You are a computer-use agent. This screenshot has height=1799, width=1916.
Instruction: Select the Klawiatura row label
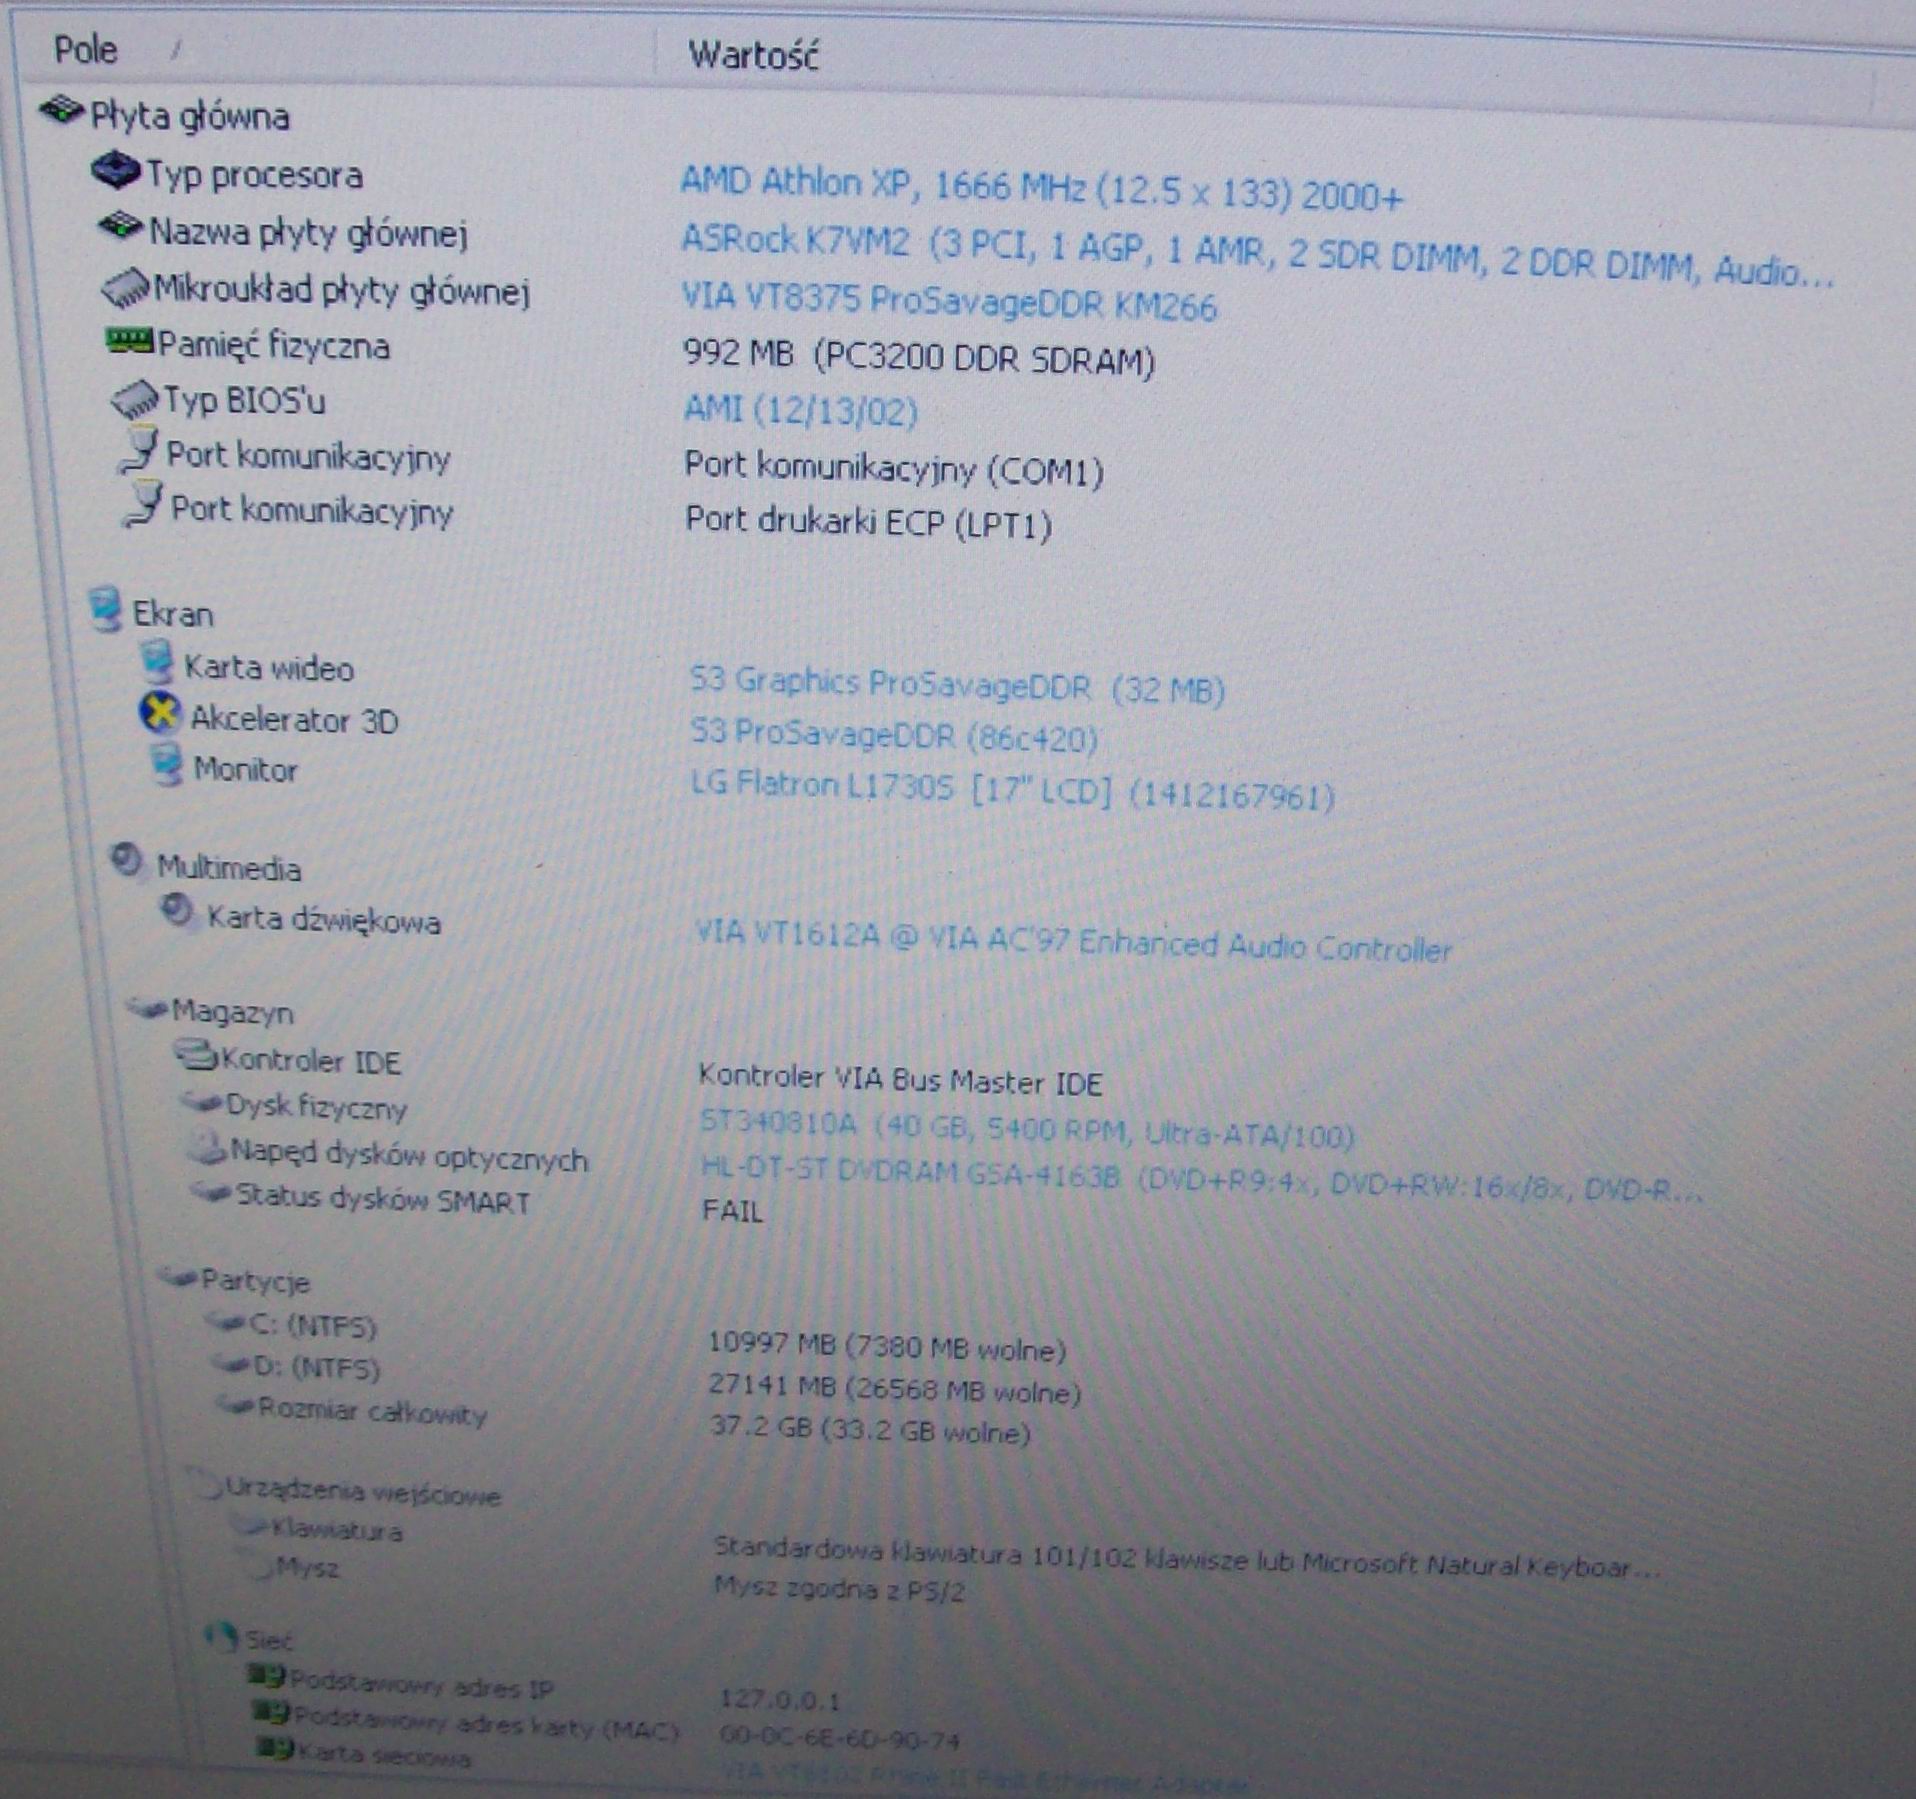click(337, 1530)
